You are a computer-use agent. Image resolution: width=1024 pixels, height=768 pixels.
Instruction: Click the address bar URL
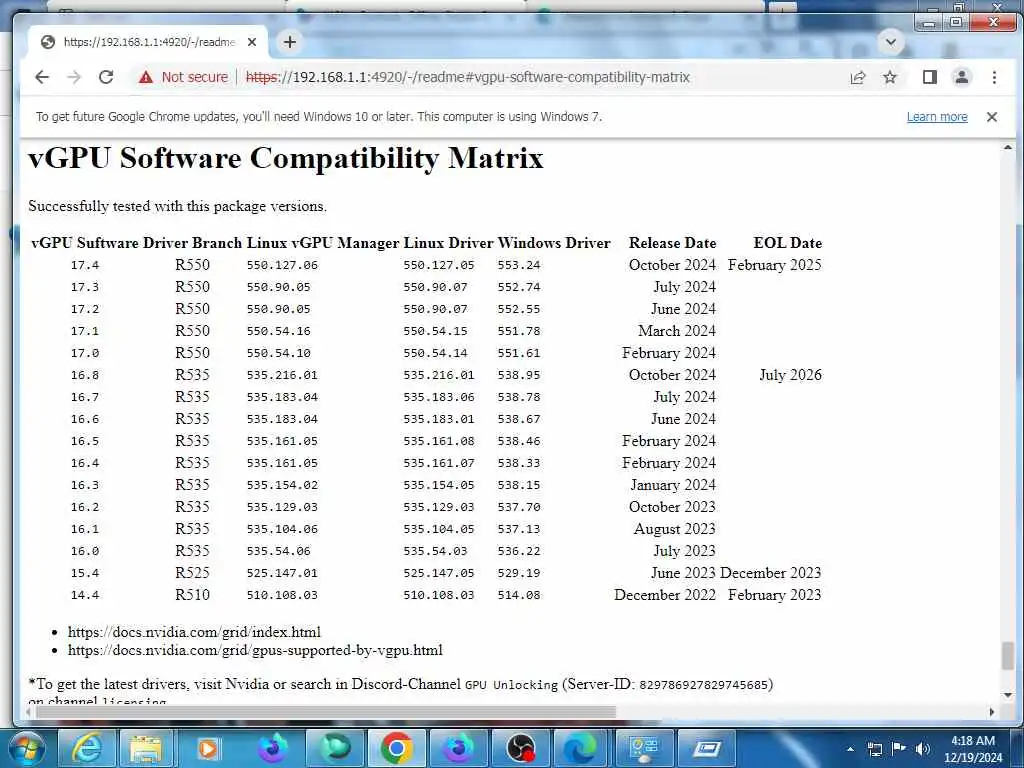click(x=468, y=77)
